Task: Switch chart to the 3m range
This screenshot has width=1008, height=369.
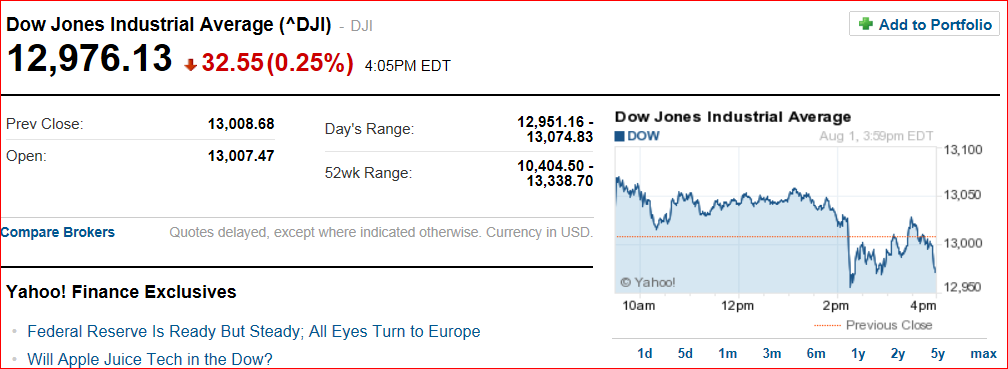Action: (x=771, y=354)
